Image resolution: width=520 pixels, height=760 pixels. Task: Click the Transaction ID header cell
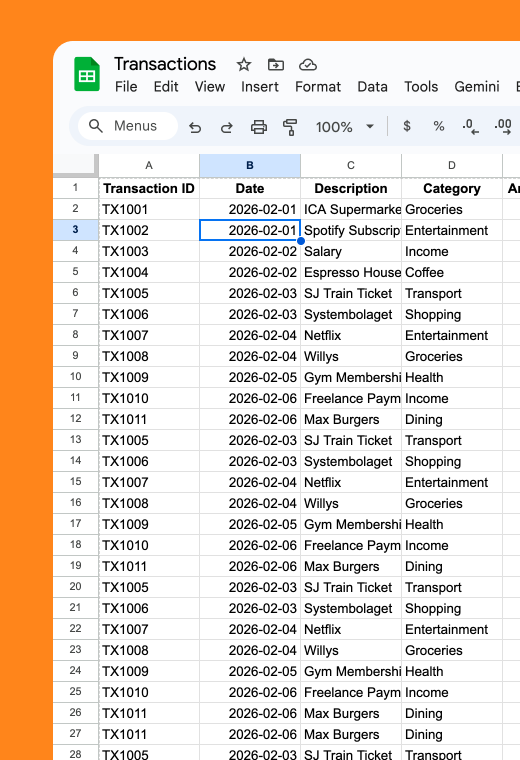(149, 188)
